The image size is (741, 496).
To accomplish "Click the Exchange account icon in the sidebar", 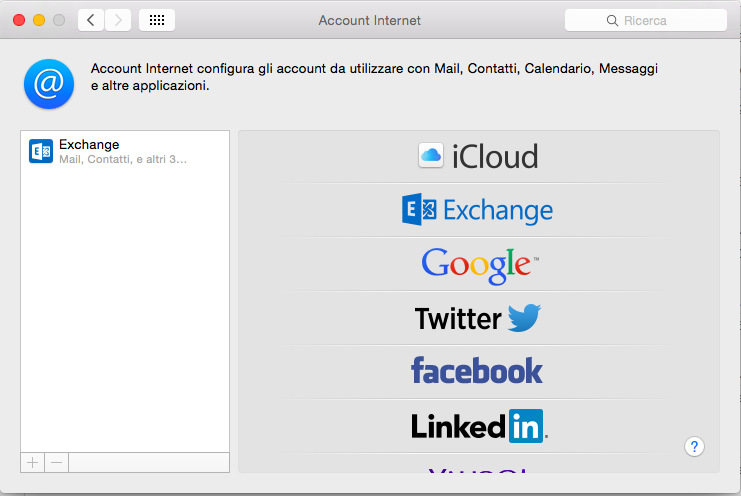I will click(x=41, y=151).
